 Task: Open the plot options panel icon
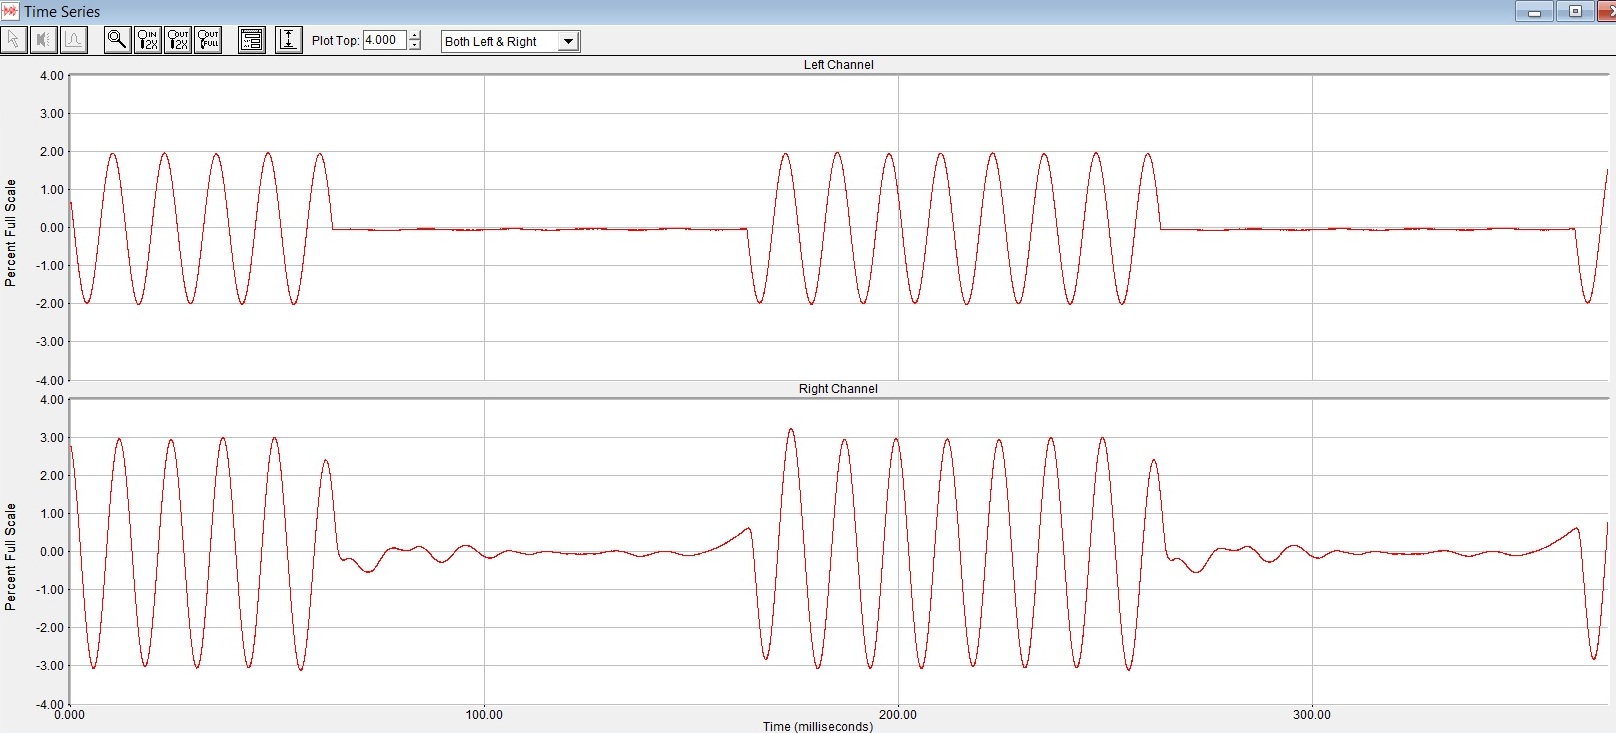[x=252, y=40]
